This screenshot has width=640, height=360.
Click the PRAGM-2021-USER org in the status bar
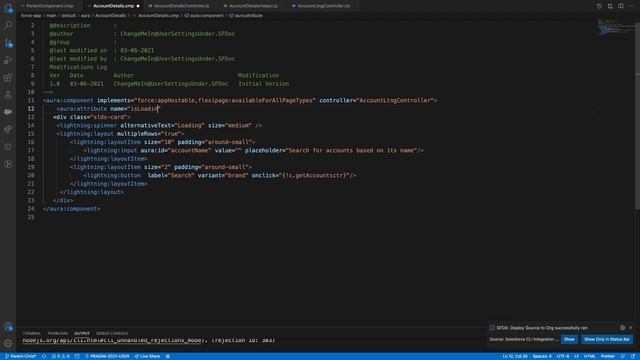coord(107,356)
